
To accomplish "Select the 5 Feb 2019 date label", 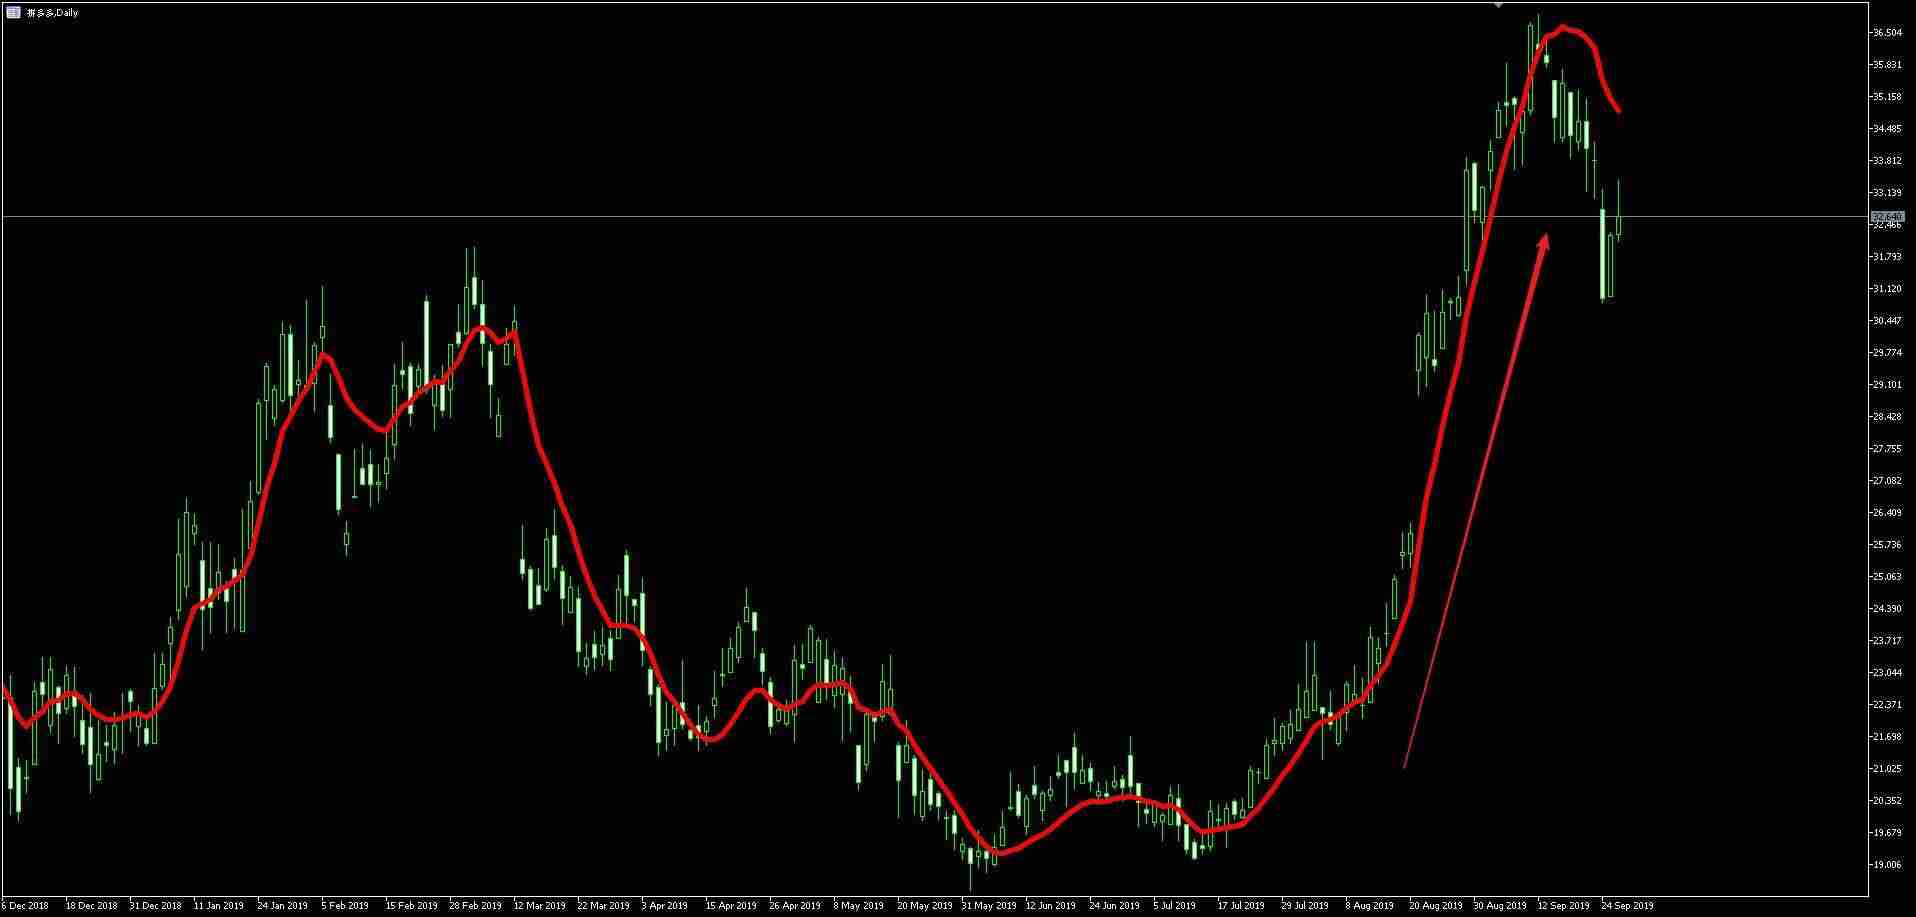I will coord(345,906).
